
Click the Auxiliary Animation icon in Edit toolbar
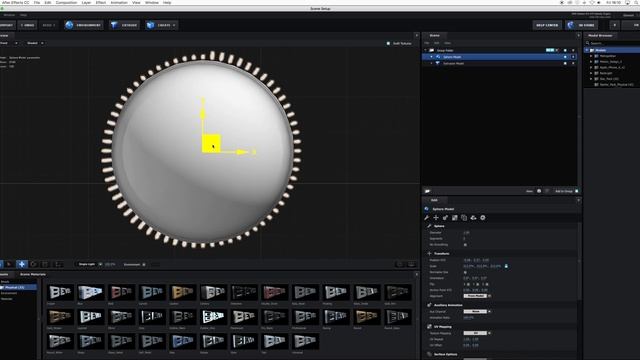point(445,218)
